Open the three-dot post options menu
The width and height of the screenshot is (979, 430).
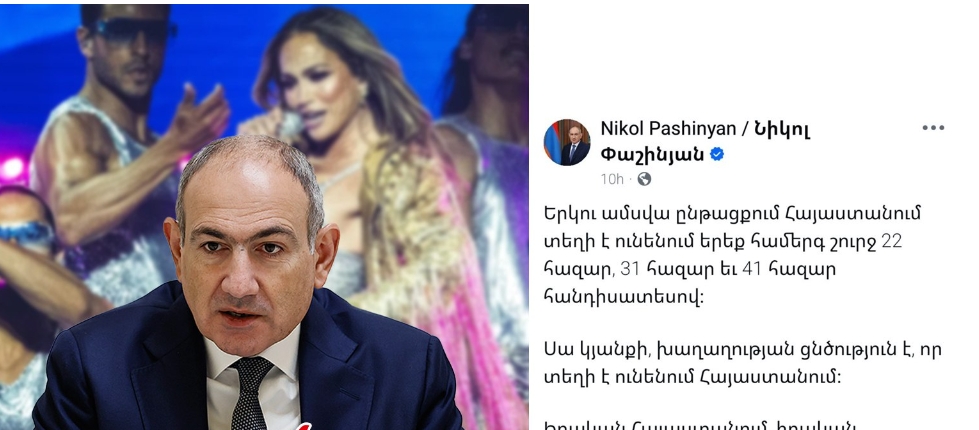933,128
